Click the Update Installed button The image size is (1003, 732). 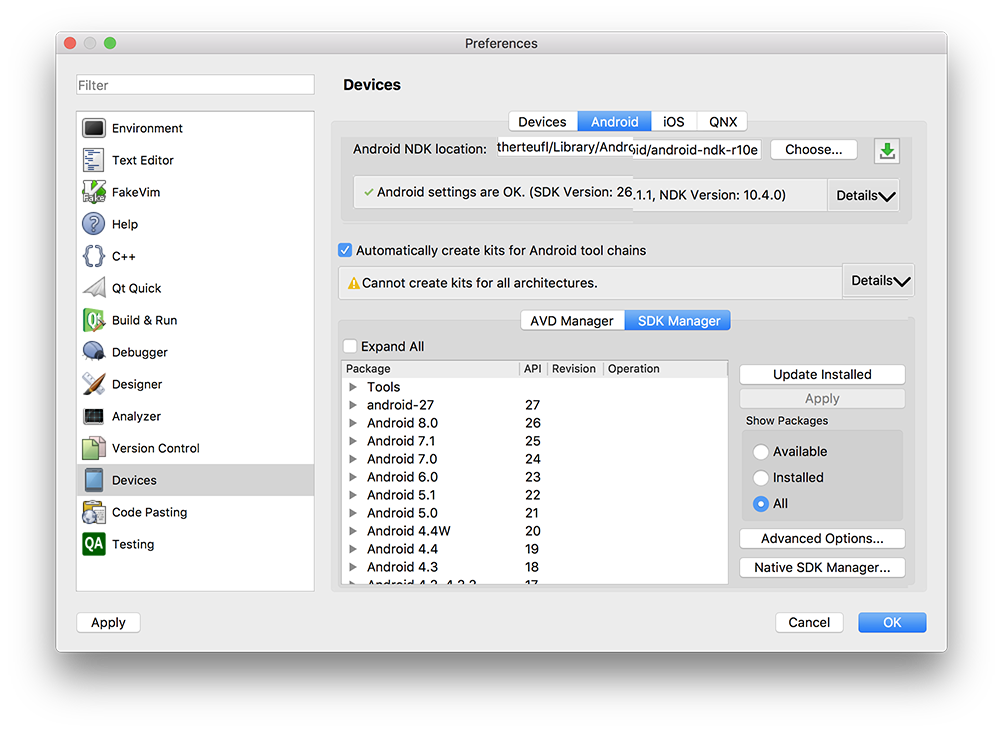[821, 374]
